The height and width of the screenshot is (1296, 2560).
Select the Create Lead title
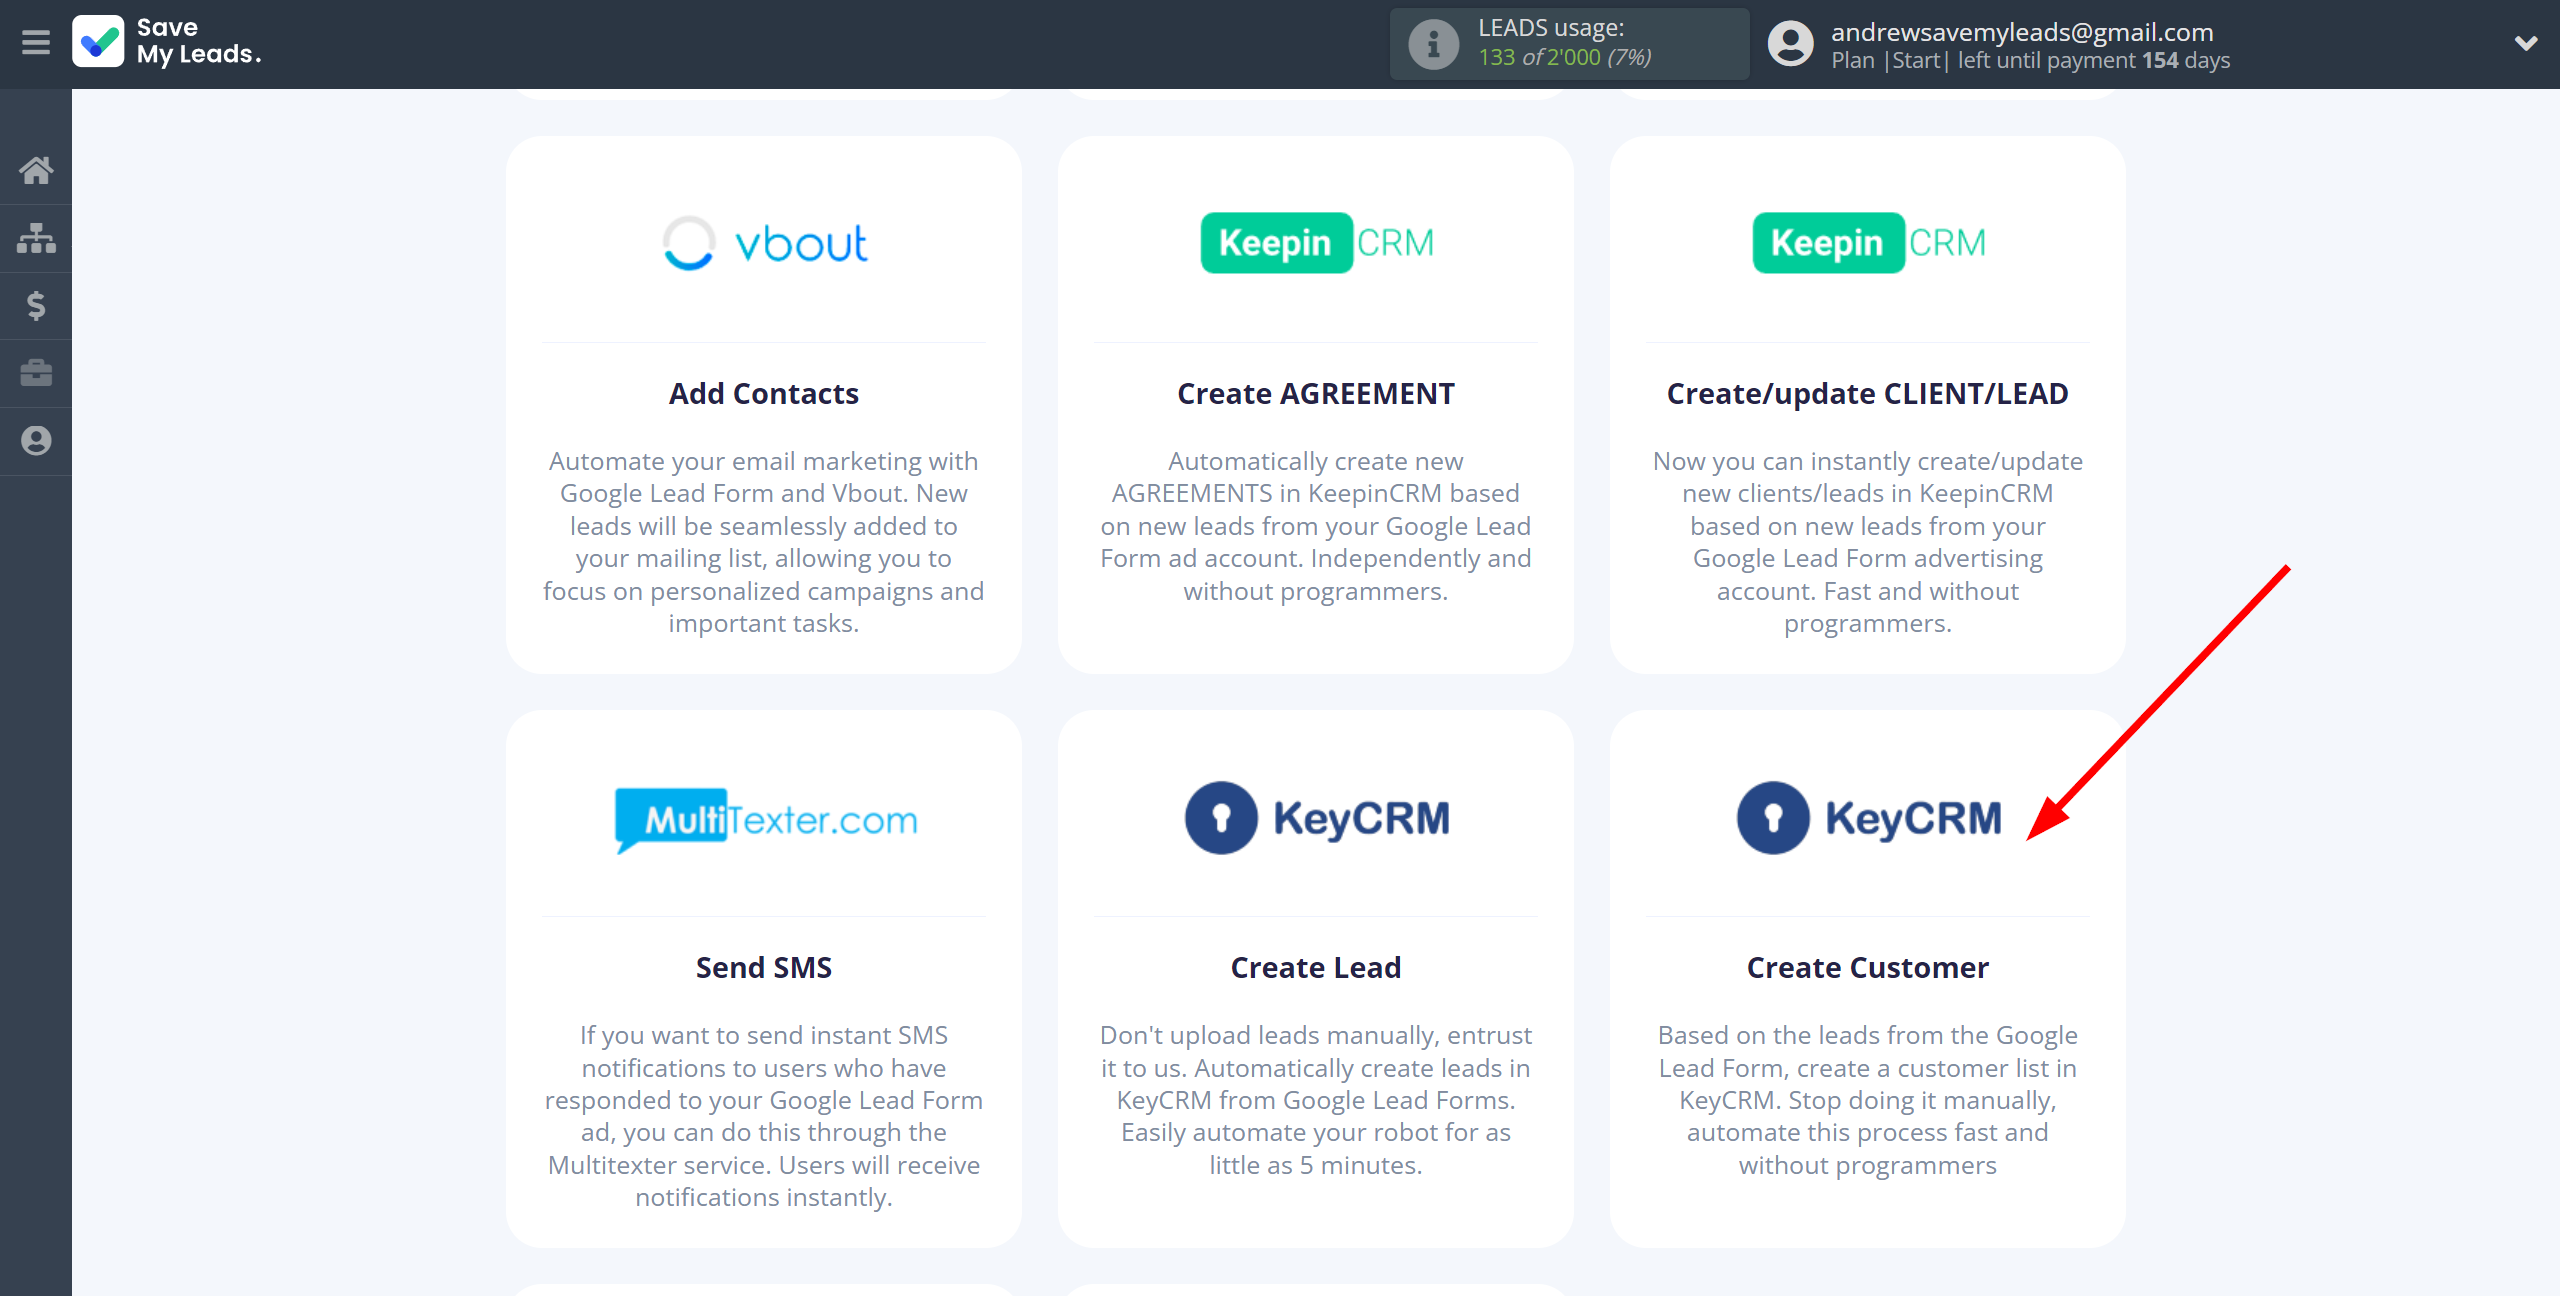(1316, 968)
